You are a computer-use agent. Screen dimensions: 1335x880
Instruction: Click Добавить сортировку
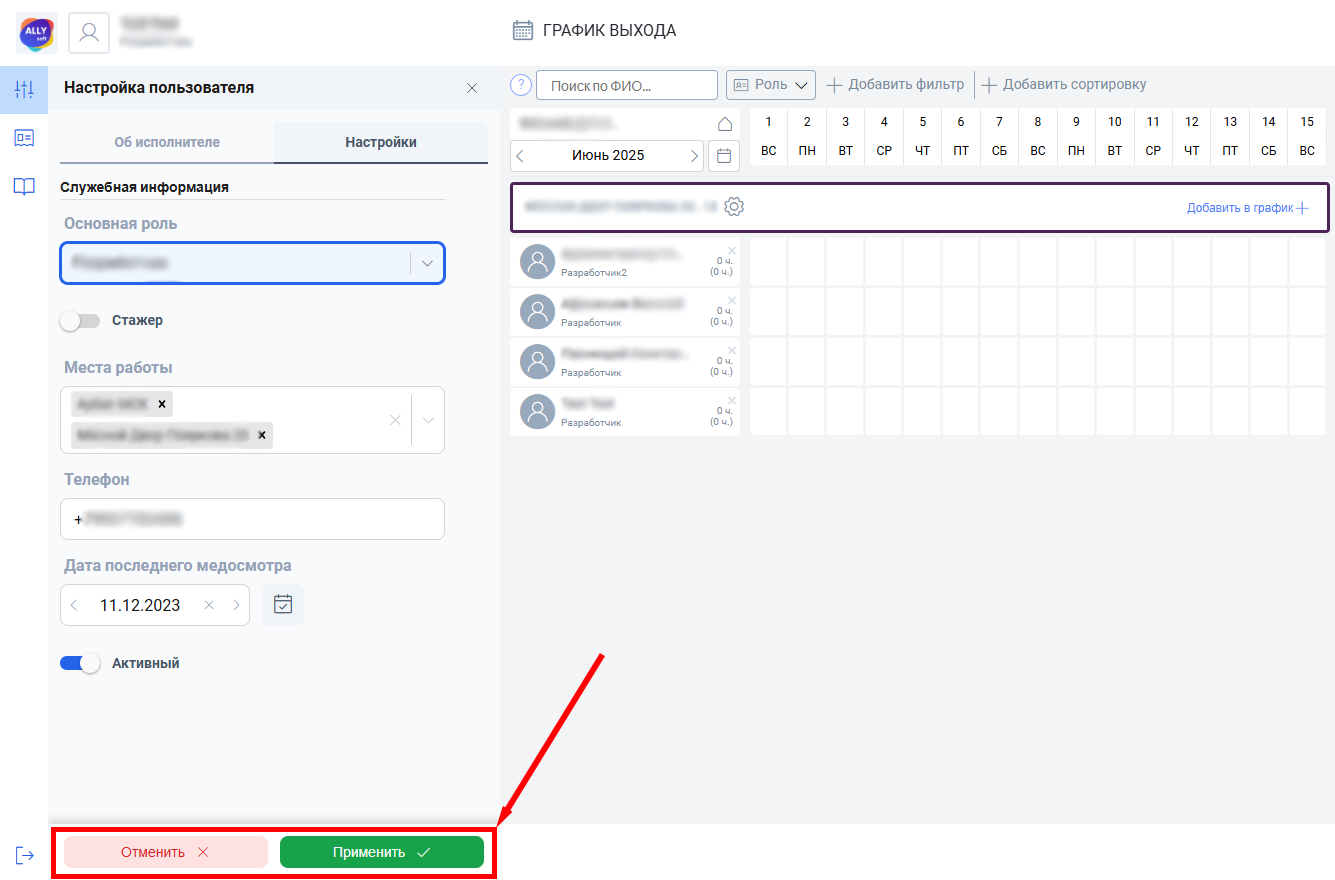point(1064,85)
